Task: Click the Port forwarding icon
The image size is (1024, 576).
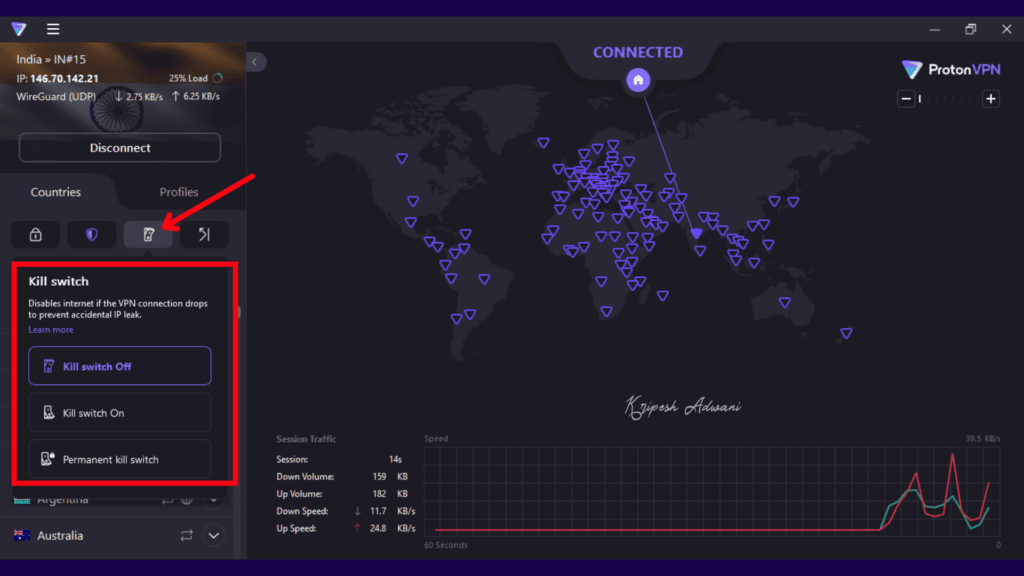Action: (203, 233)
